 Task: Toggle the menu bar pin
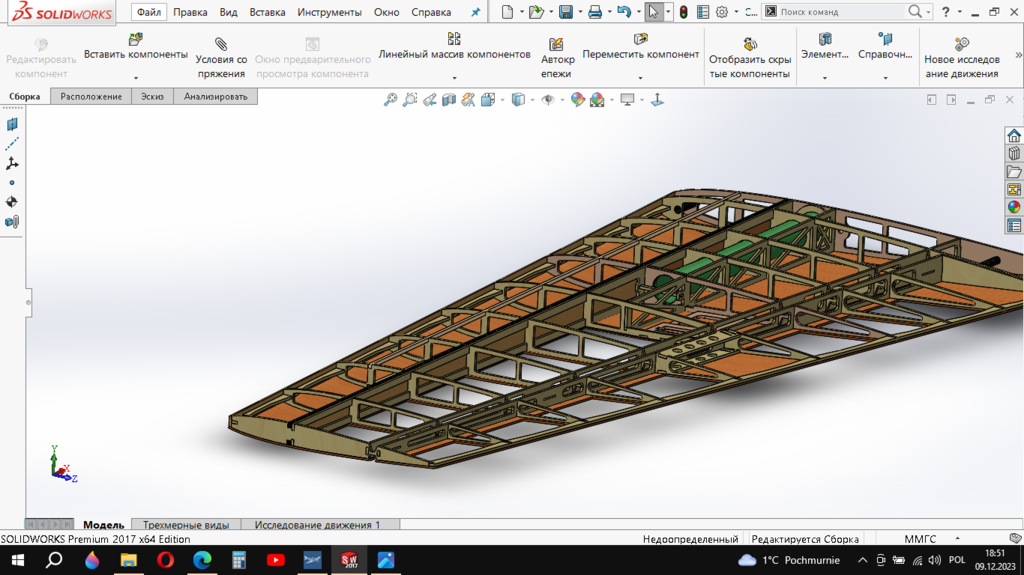(x=475, y=13)
